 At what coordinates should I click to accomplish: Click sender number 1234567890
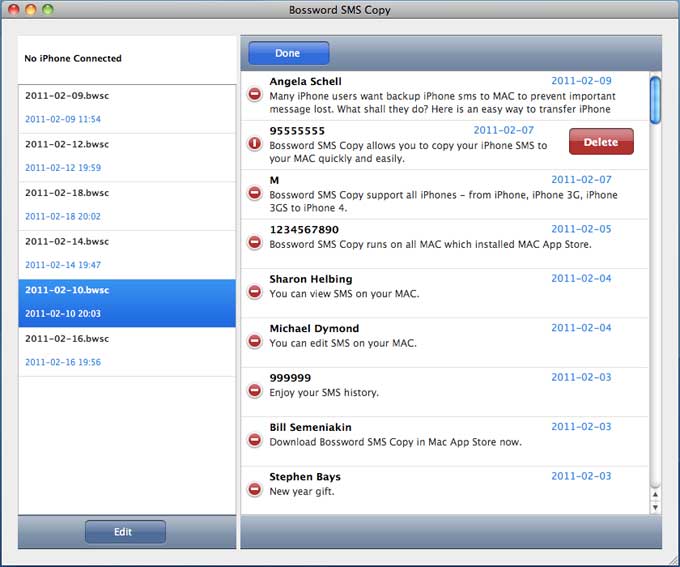(x=304, y=230)
